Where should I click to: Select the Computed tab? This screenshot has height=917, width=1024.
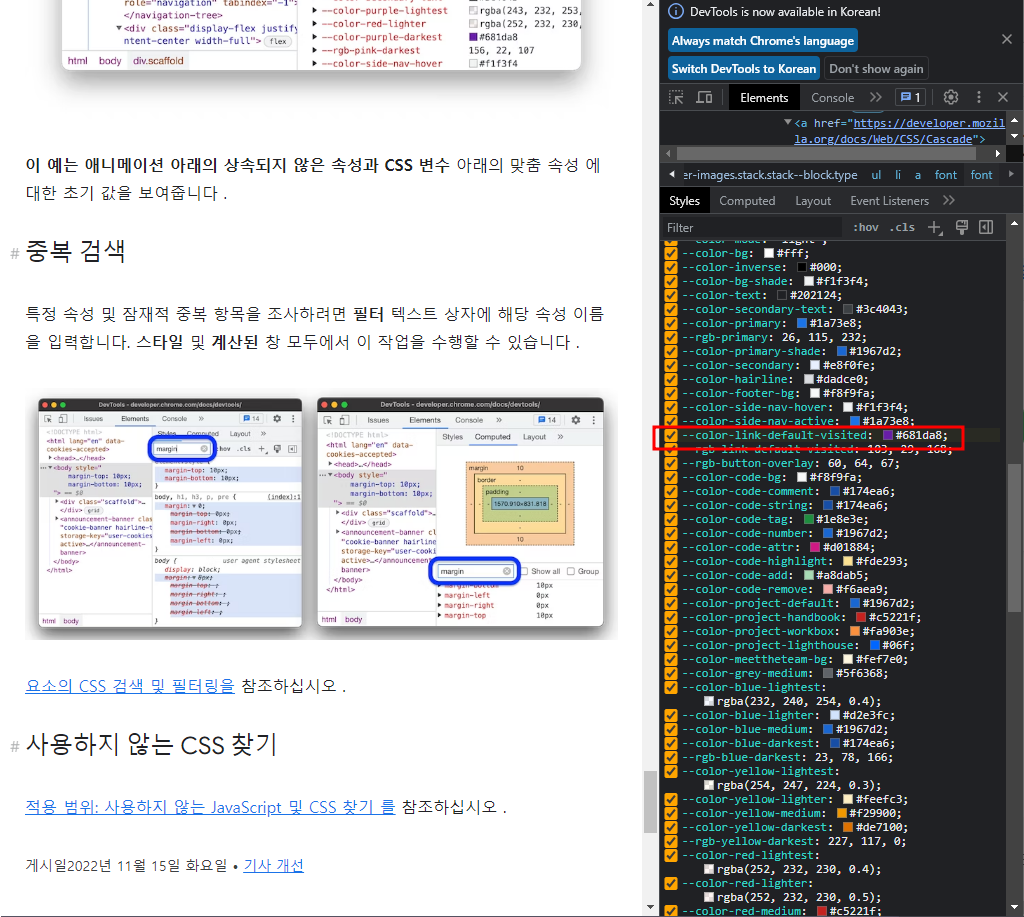click(747, 201)
